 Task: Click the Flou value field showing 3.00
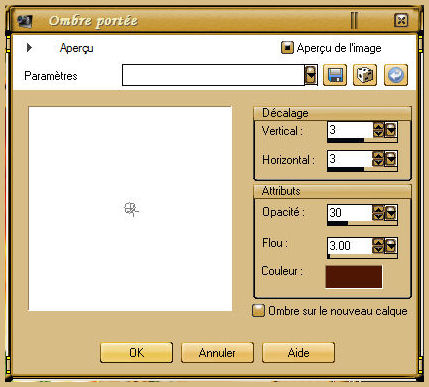[350, 246]
